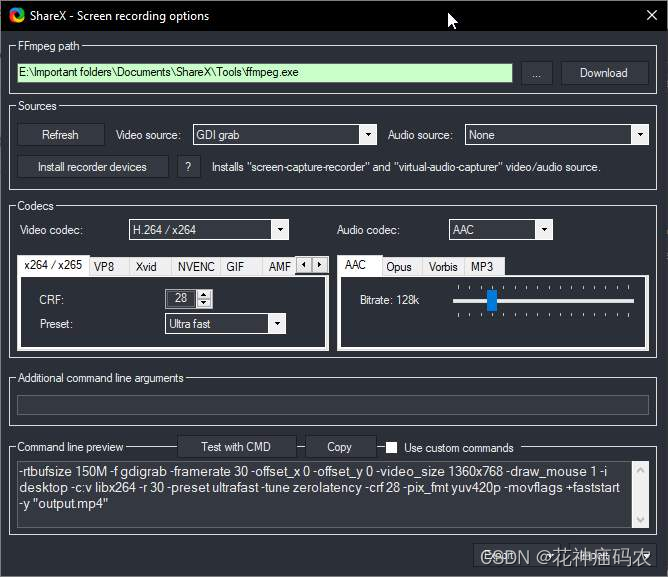Click the 'Preset:' label
Image resolution: width=668 pixels, height=577 pixels.
click(x=56, y=324)
